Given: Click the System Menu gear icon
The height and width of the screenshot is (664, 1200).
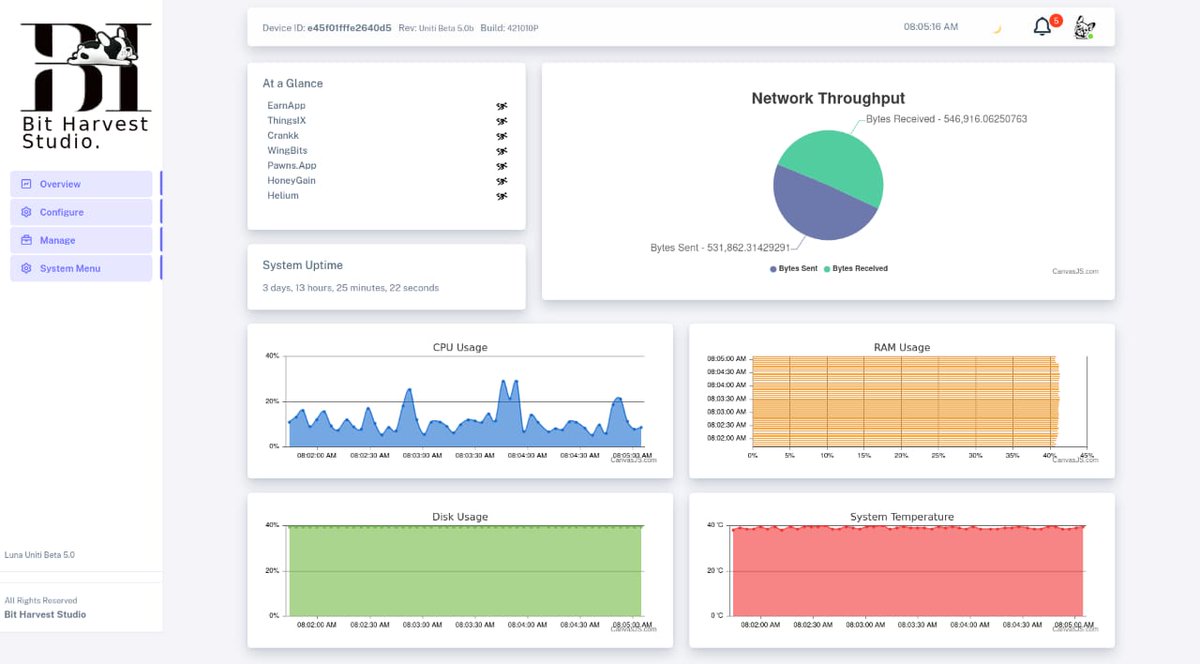Looking at the screenshot, I should tap(26, 268).
